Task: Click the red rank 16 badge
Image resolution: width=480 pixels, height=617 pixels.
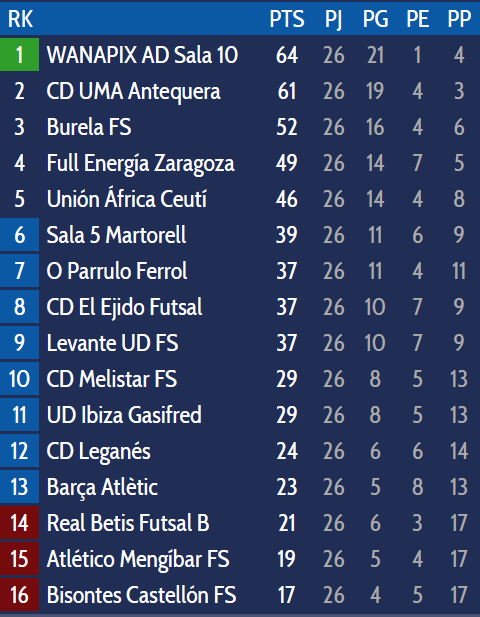Action: tap(19, 595)
